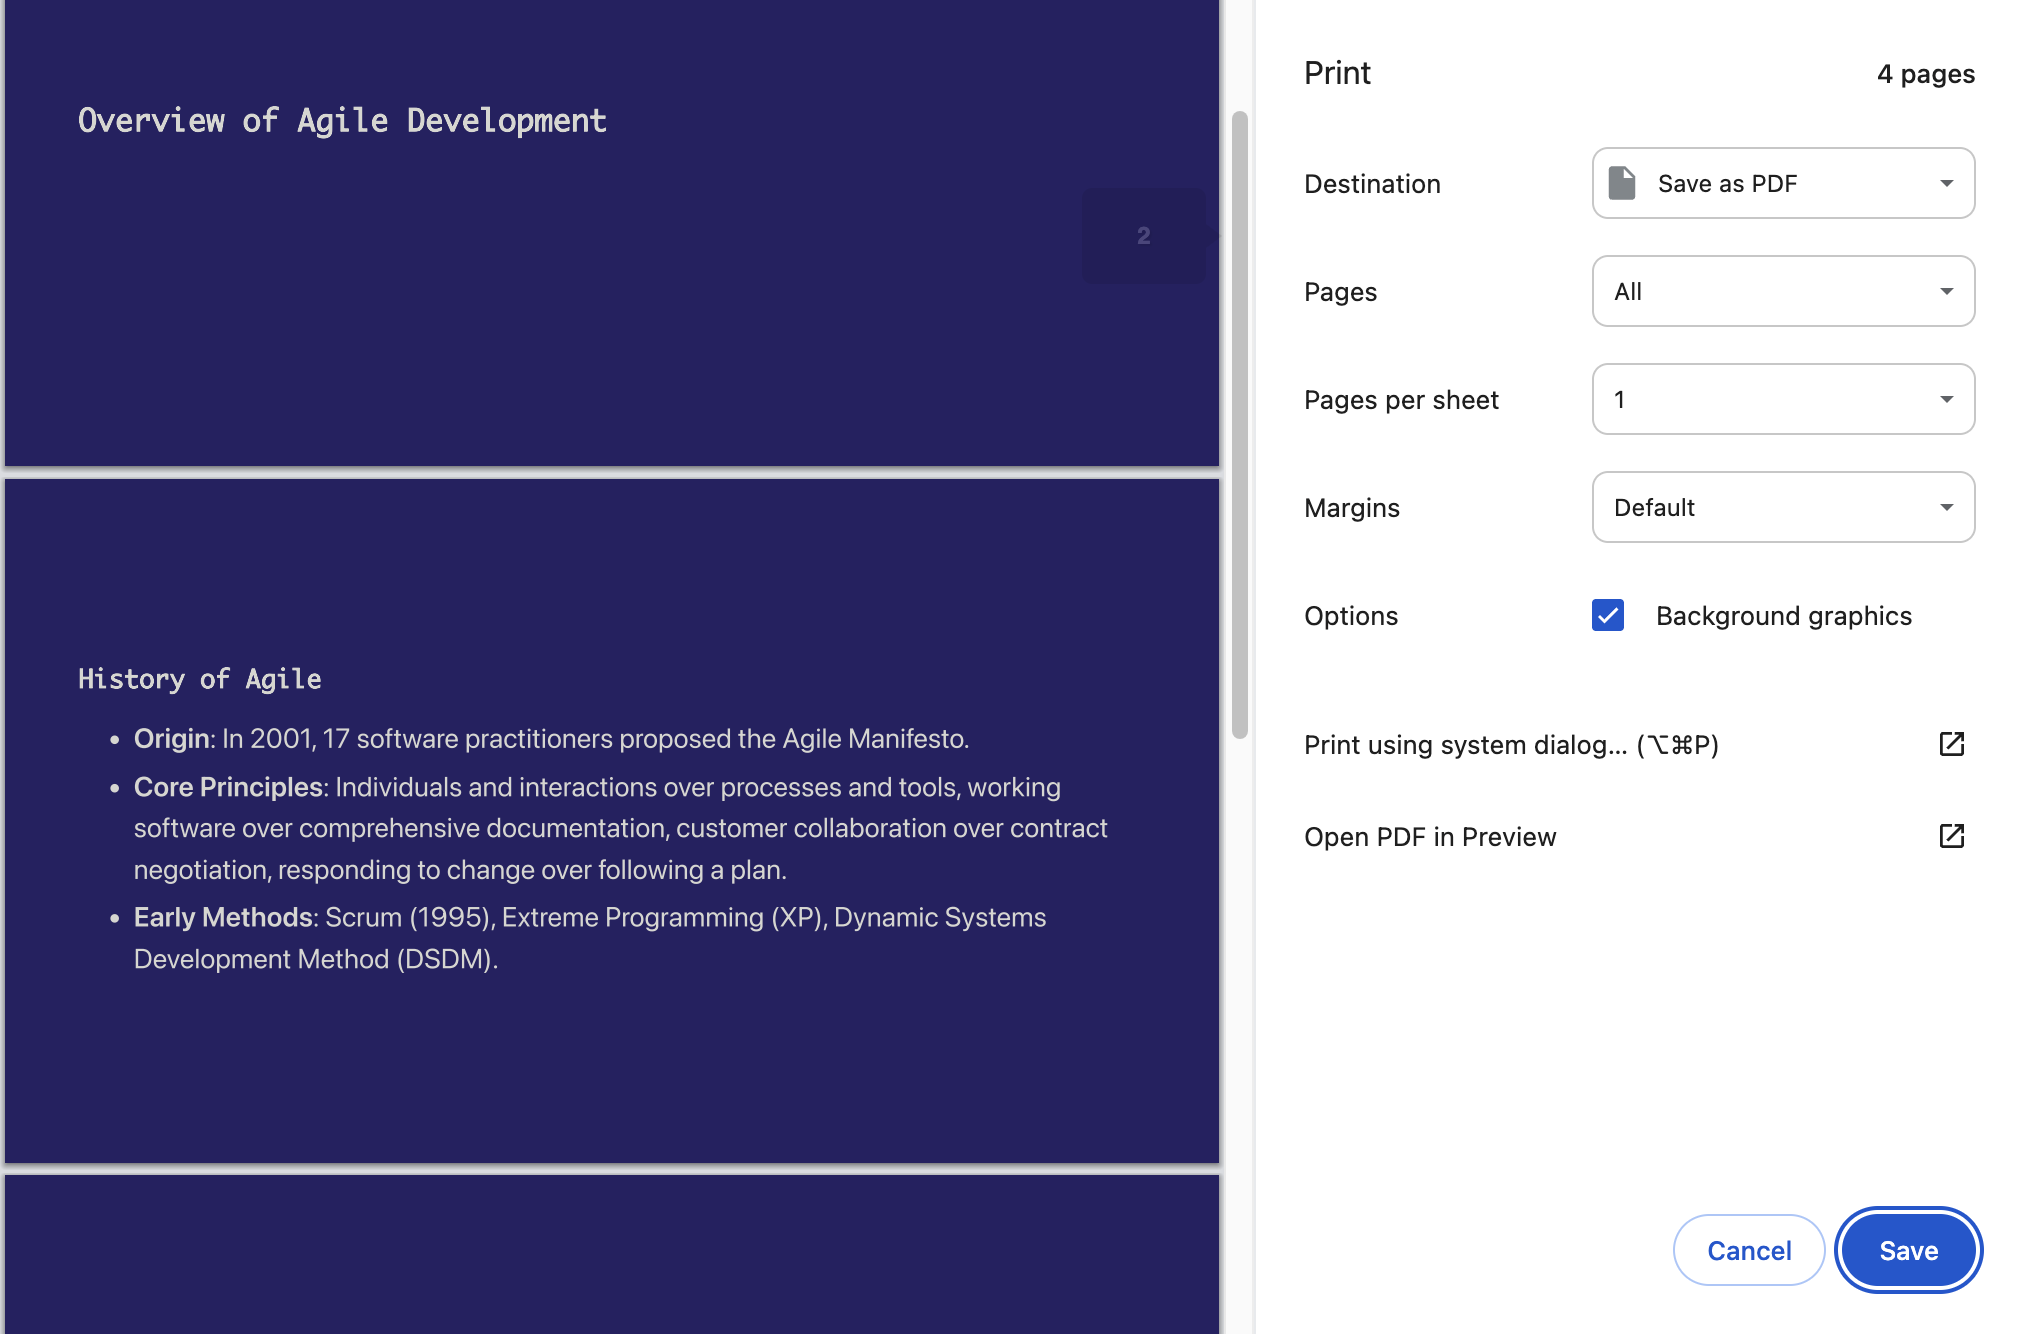Viewport: 2024px width, 1334px height.
Task: Click the Save button
Action: pos(1908,1250)
